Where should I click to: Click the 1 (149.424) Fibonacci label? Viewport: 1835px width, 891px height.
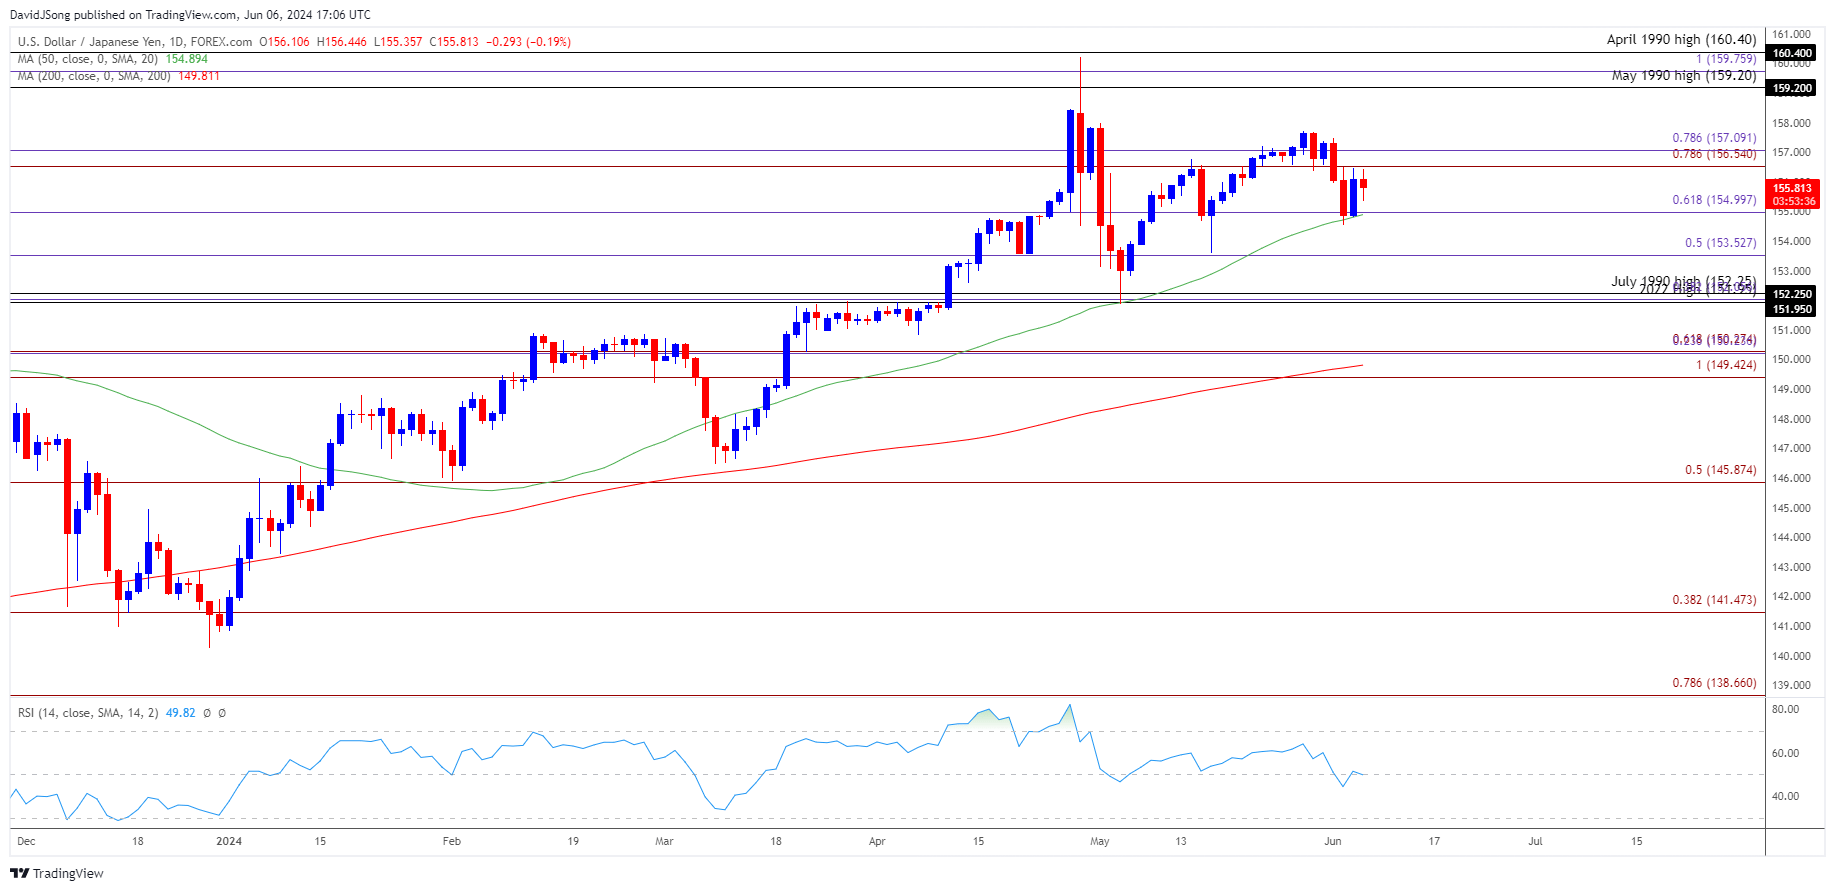tap(1726, 365)
